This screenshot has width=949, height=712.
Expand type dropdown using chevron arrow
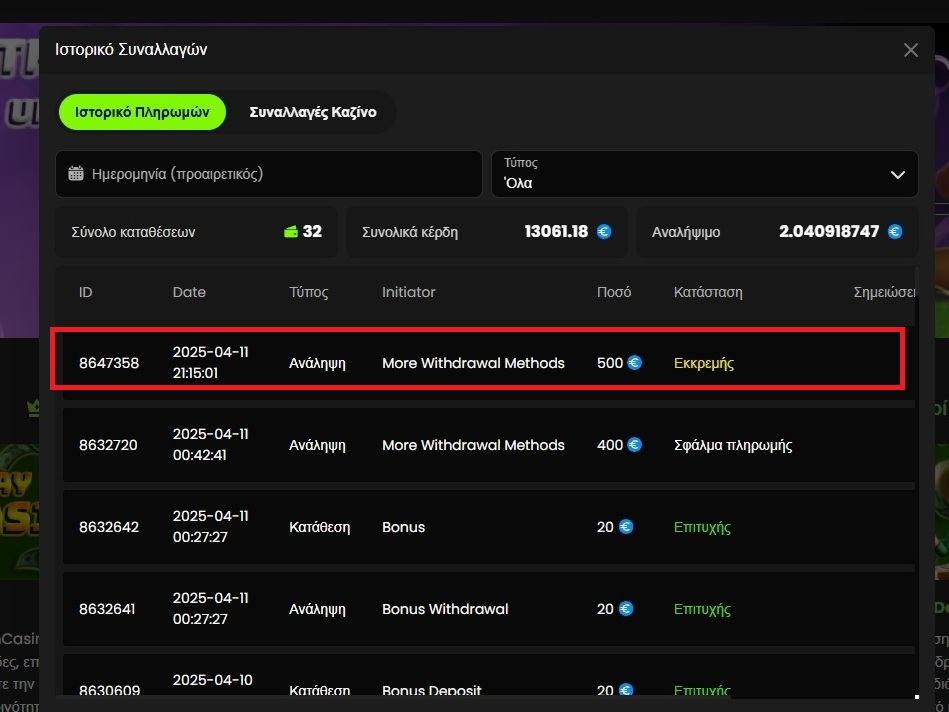[897, 175]
